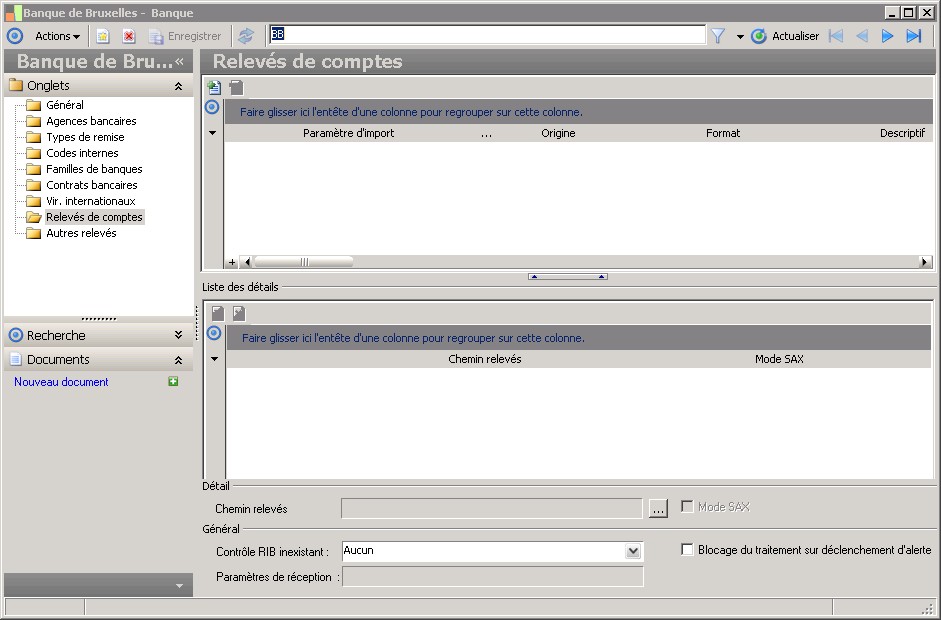Go to the first record
Image resolution: width=941 pixels, height=620 pixels.
[835, 36]
